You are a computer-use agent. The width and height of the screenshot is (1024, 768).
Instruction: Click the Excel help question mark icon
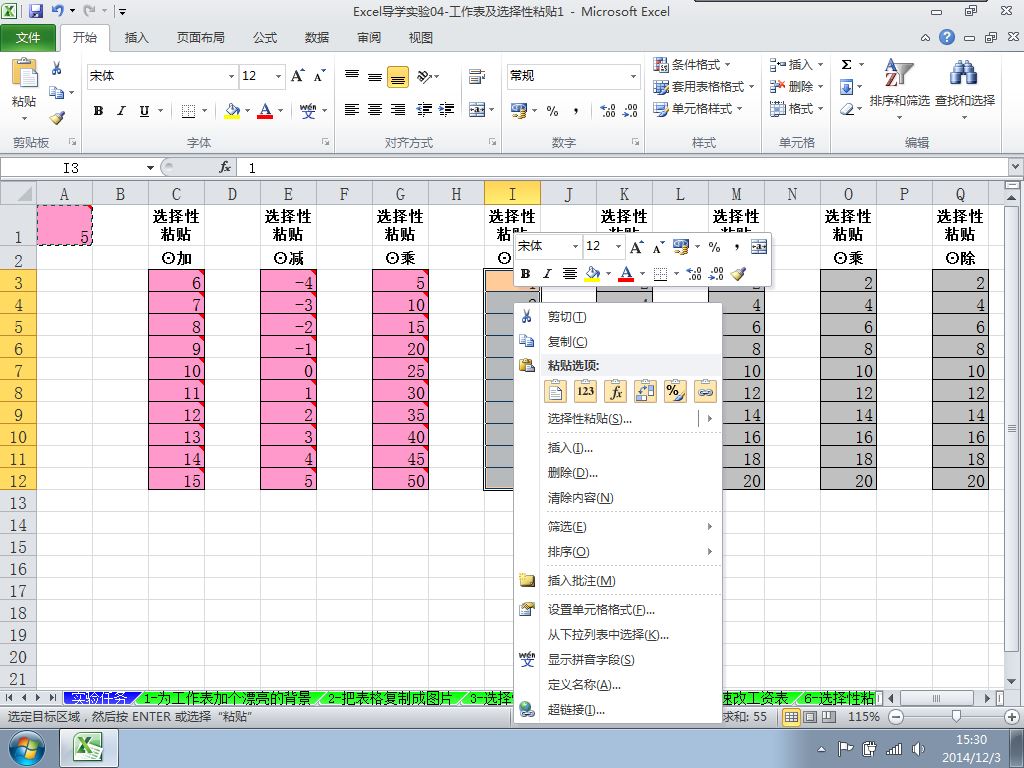point(947,37)
